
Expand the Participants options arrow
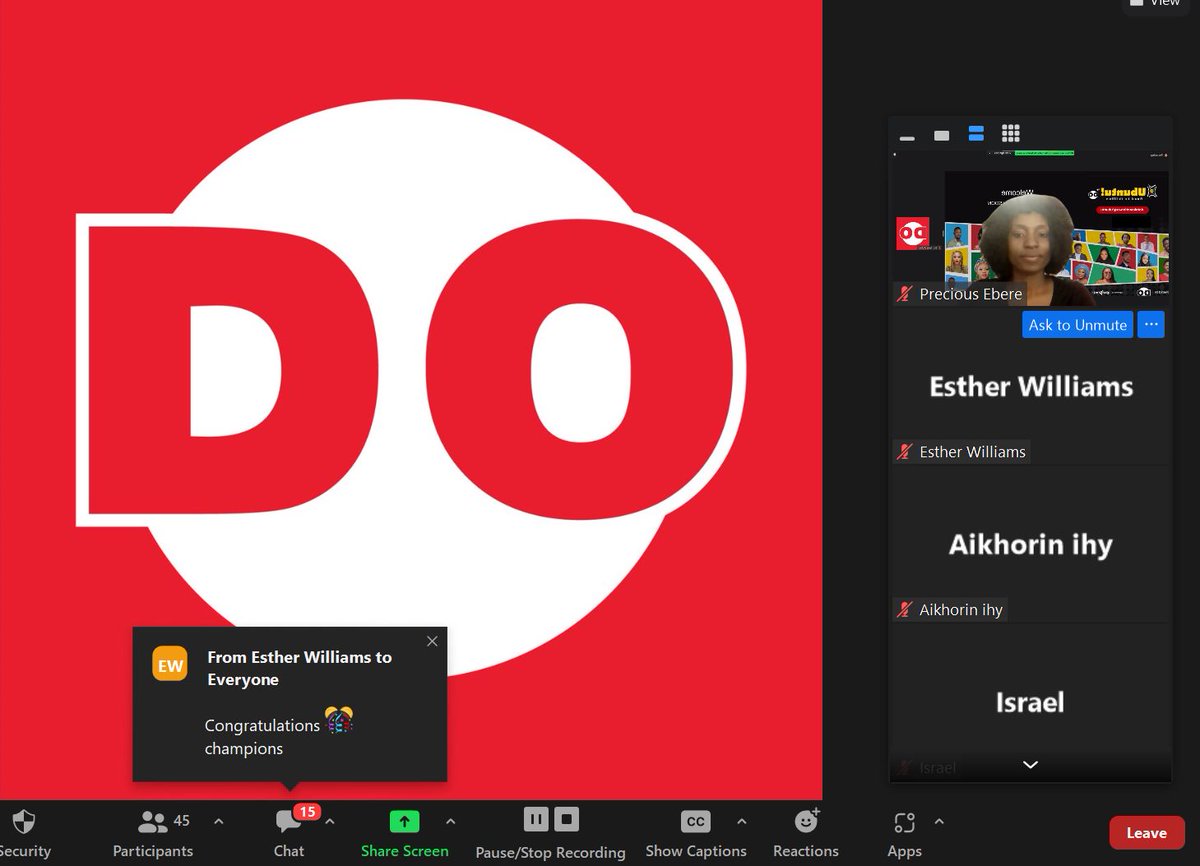point(219,822)
